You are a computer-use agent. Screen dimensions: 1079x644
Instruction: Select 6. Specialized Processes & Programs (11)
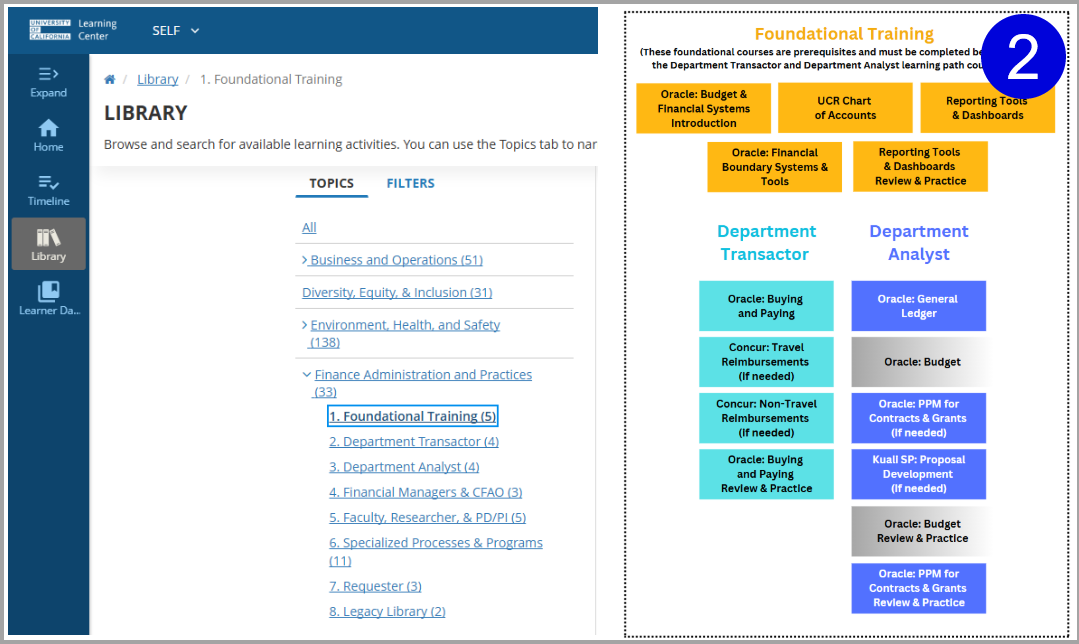(x=436, y=551)
